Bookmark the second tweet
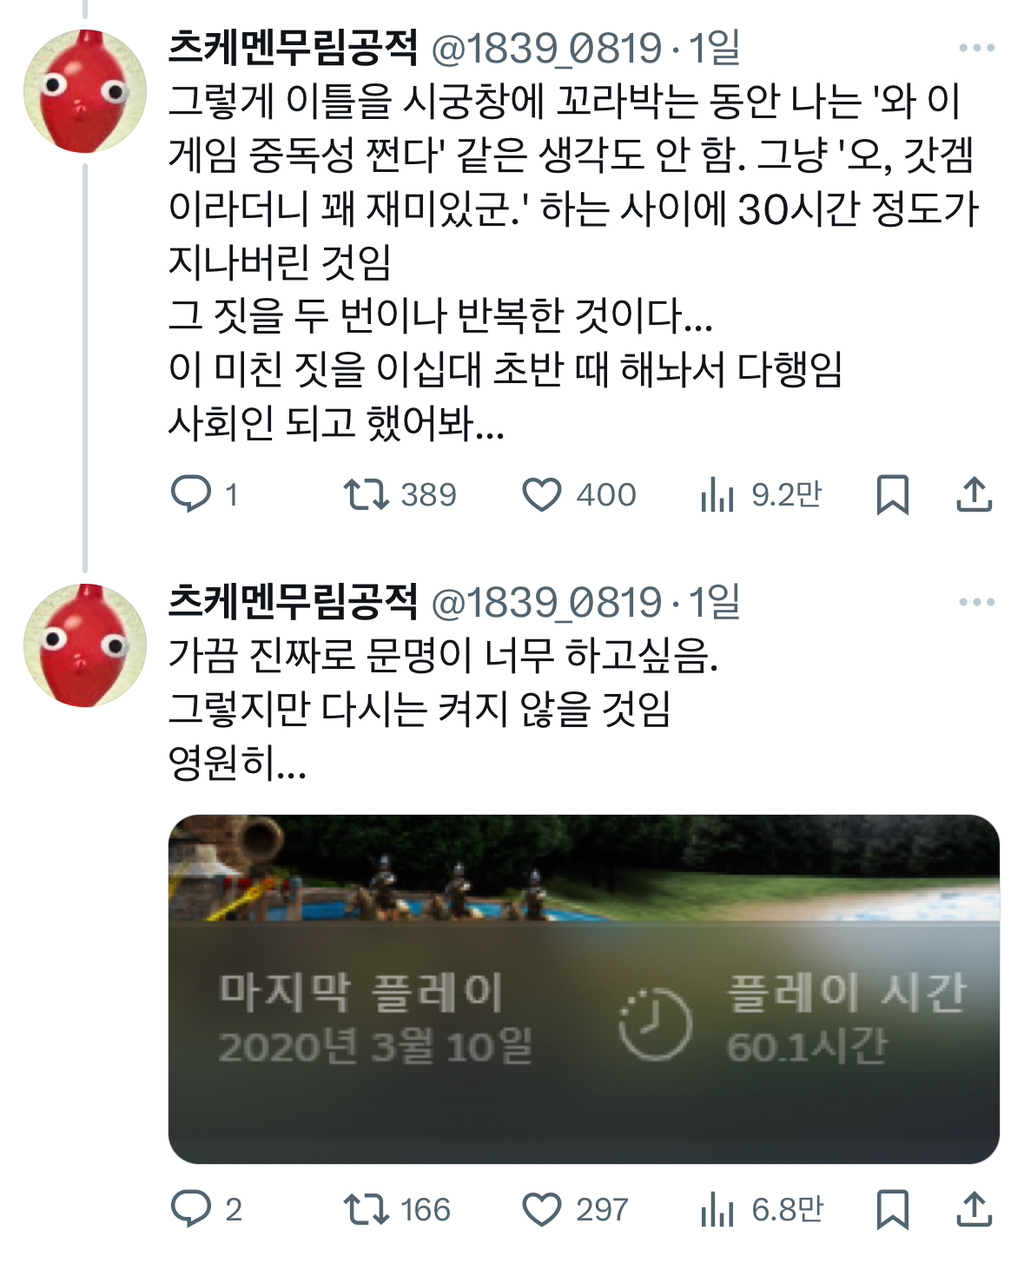The width and height of the screenshot is (1024, 1263). pos(892,1209)
